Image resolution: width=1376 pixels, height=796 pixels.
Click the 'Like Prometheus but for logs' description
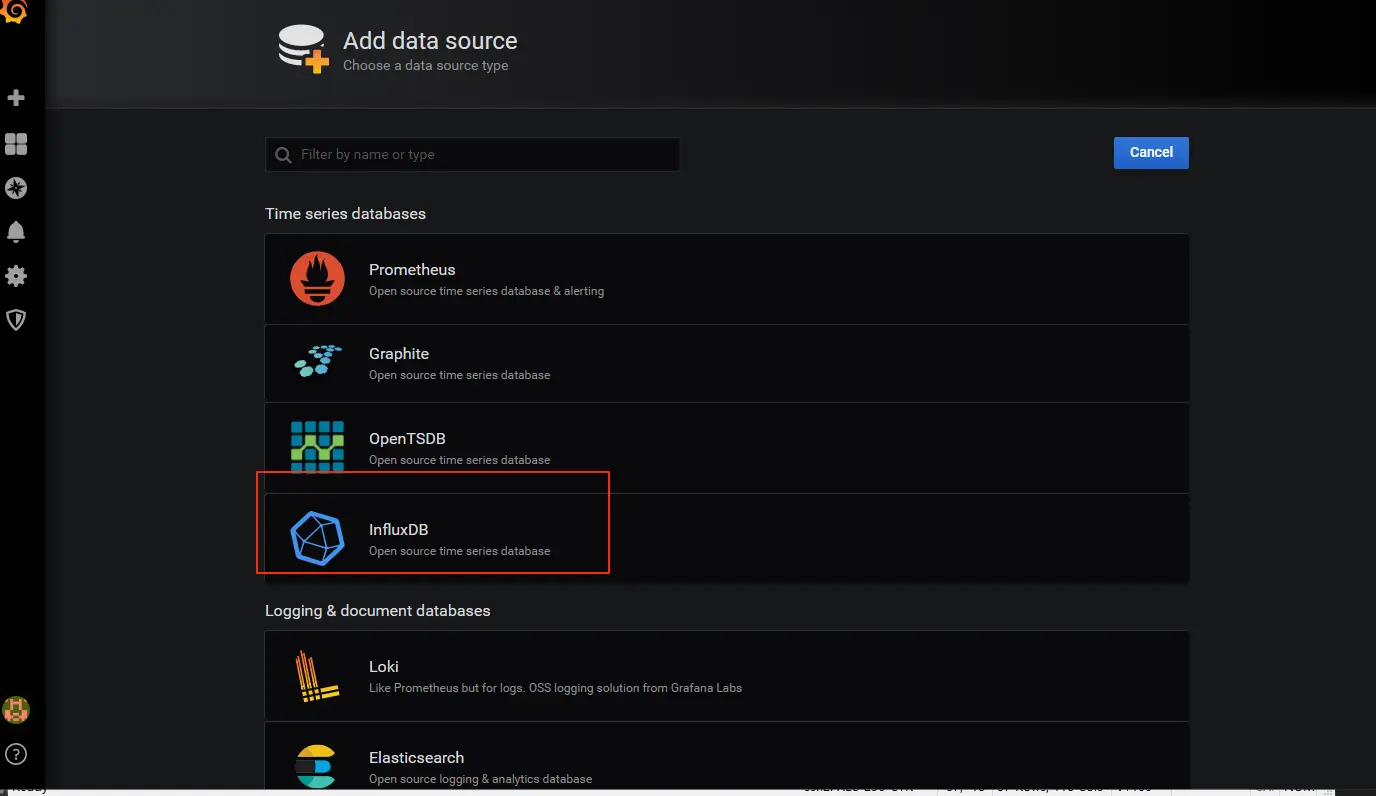coord(555,688)
